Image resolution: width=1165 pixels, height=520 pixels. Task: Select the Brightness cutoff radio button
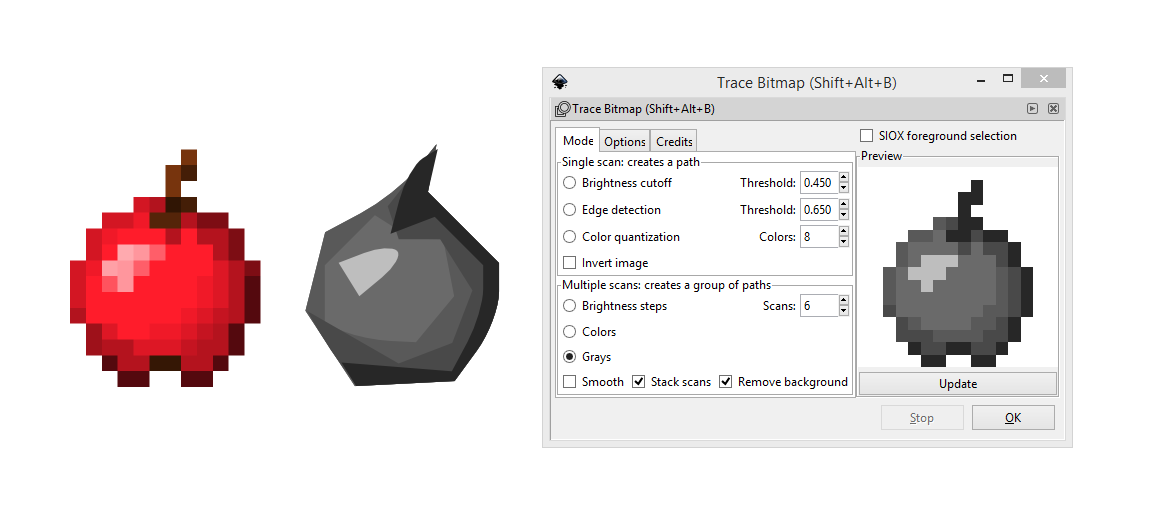[569, 183]
